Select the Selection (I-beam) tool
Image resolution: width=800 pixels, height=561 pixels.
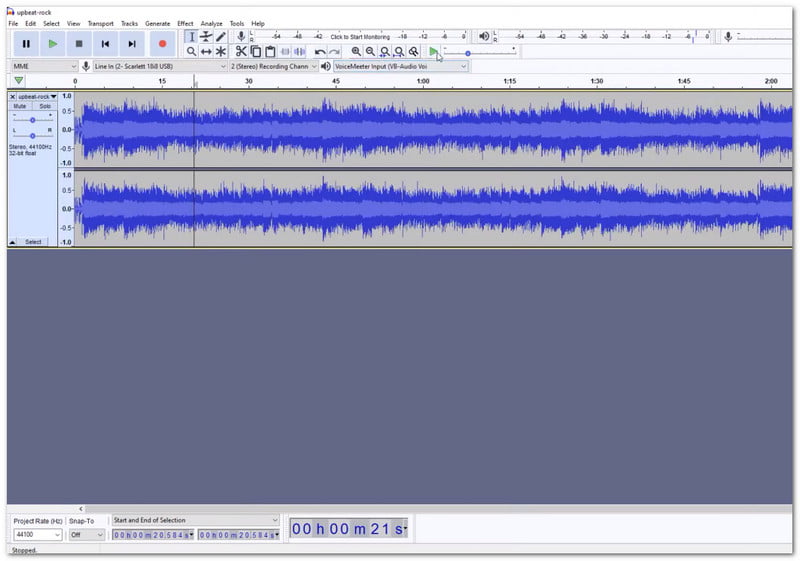191,37
